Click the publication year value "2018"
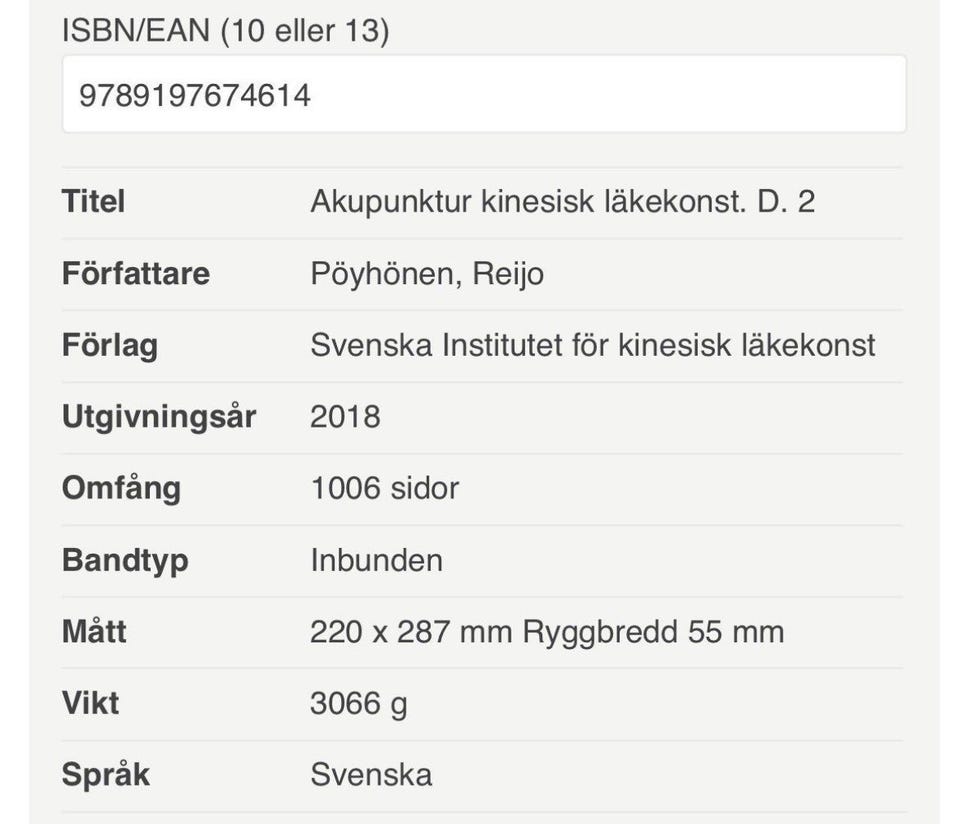Viewport: 960px width, 824px height. [345, 417]
